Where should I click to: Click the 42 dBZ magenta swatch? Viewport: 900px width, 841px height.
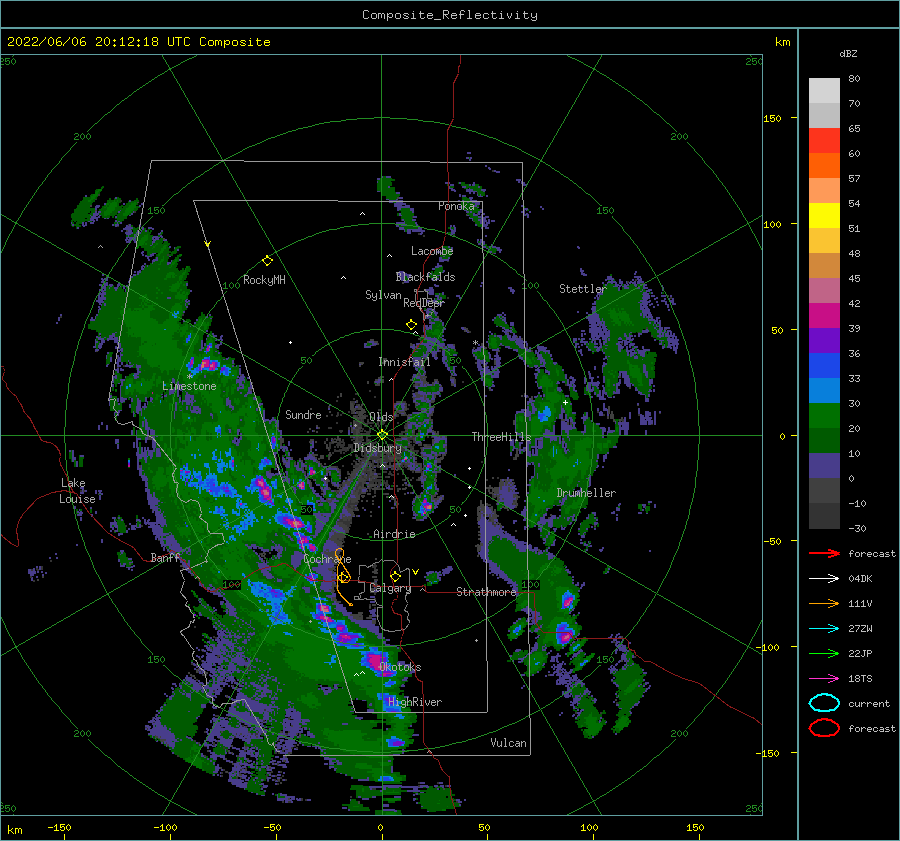pos(824,315)
